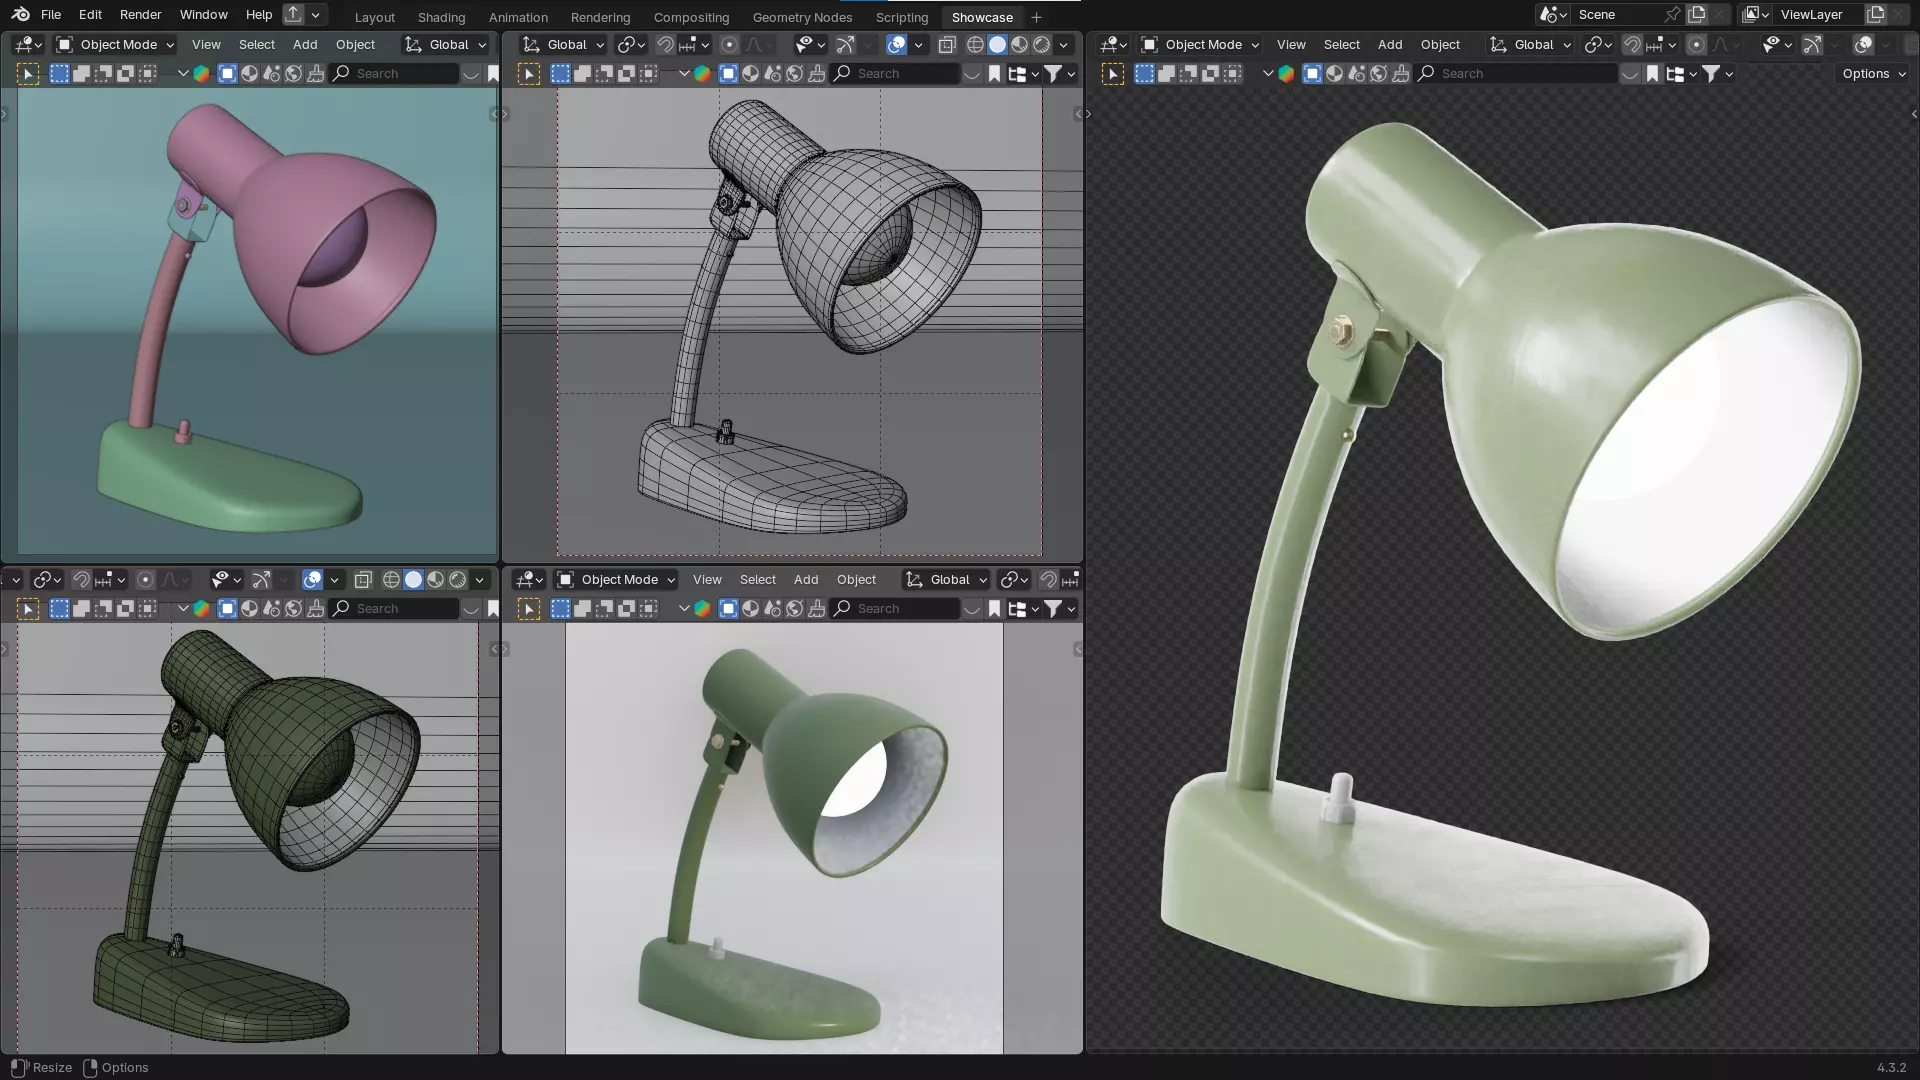Image resolution: width=1920 pixels, height=1080 pixels.
Task: Click the Edit menu
Action: pyautogui.click(x=90, y=14)
